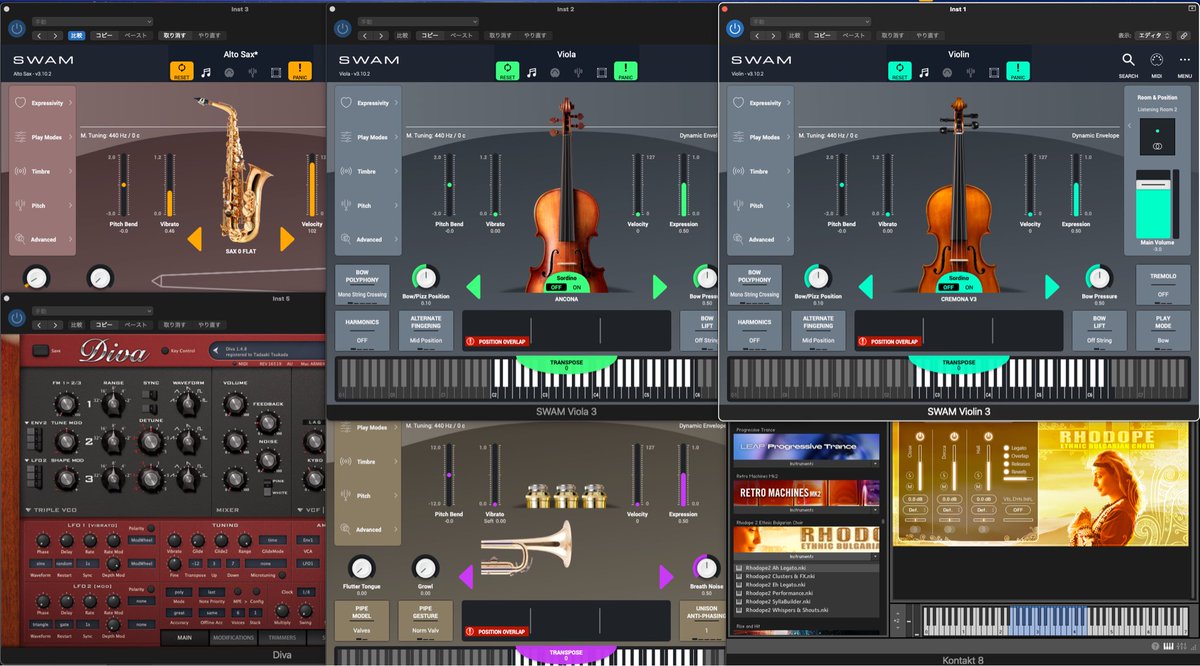Viewport: 1200px width, 666px height.
Task: Open the preset dropdown in Inst 3 header
Action: pos(93,21)
